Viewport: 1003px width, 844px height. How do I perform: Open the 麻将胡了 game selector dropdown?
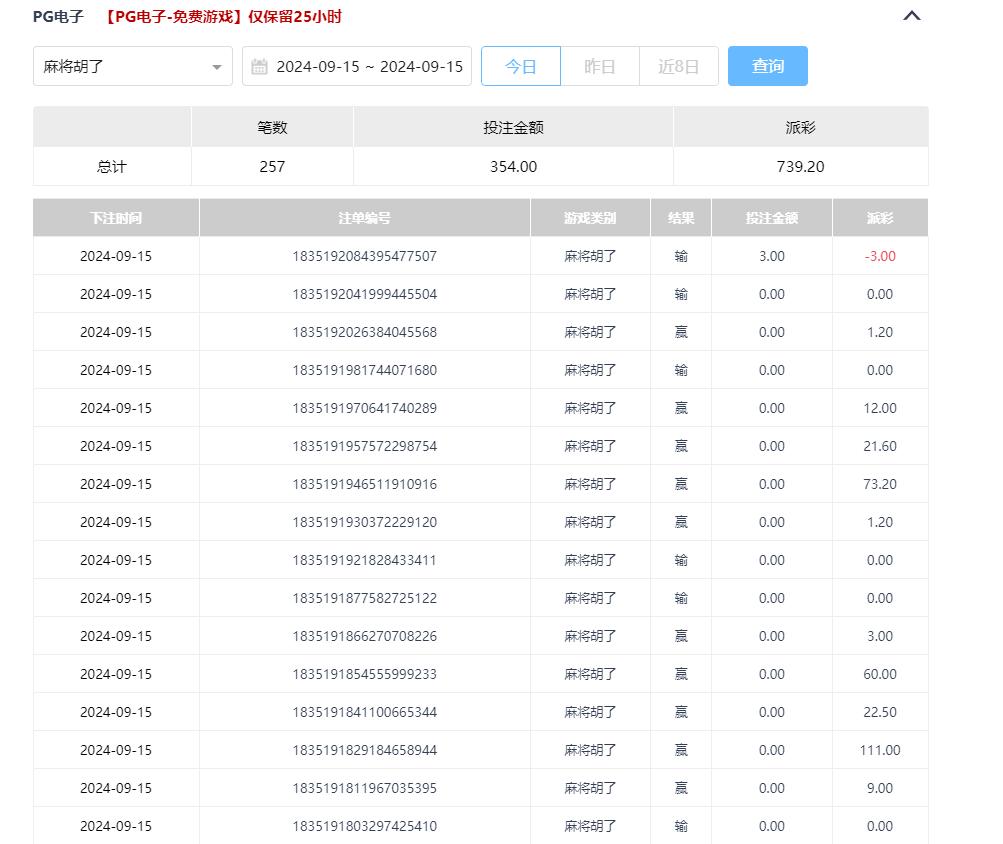[x=132, y=67]
